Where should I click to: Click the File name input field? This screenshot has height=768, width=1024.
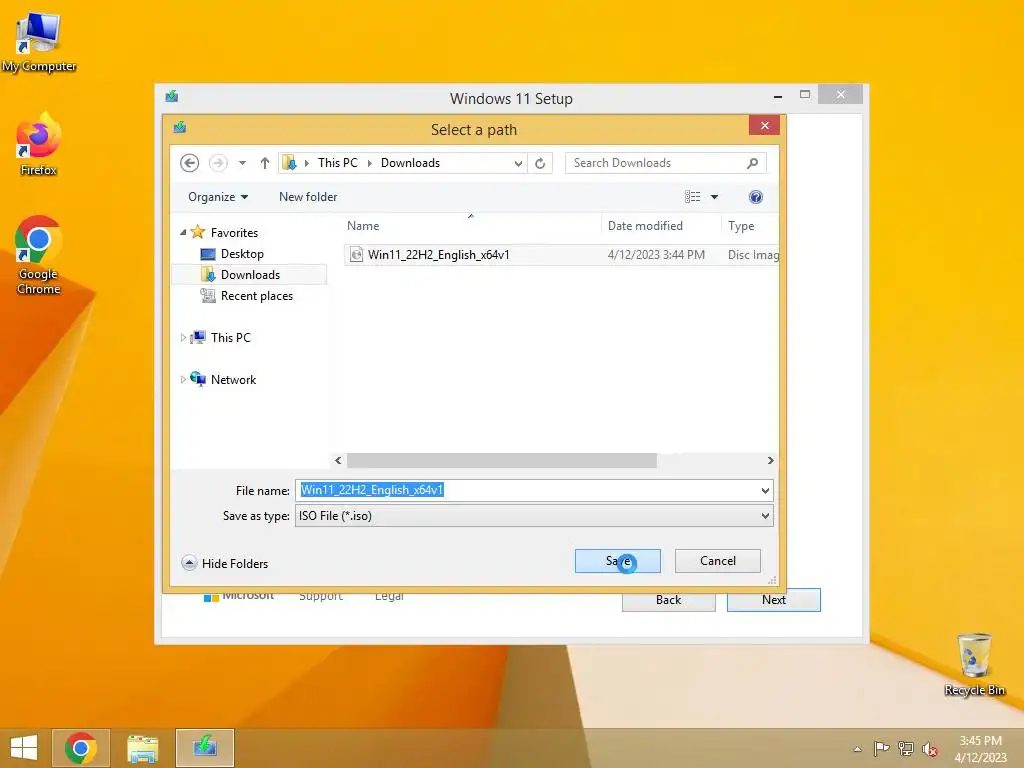526,490
